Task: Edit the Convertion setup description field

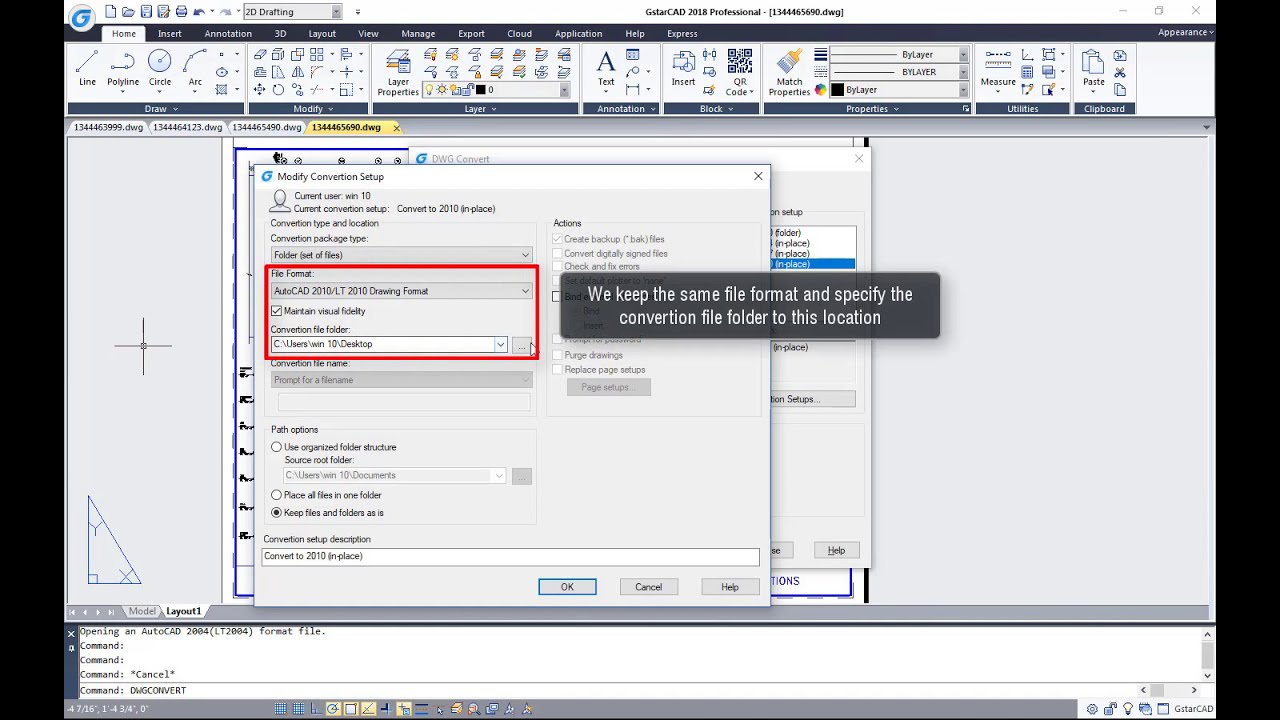Action: [511, 556]
